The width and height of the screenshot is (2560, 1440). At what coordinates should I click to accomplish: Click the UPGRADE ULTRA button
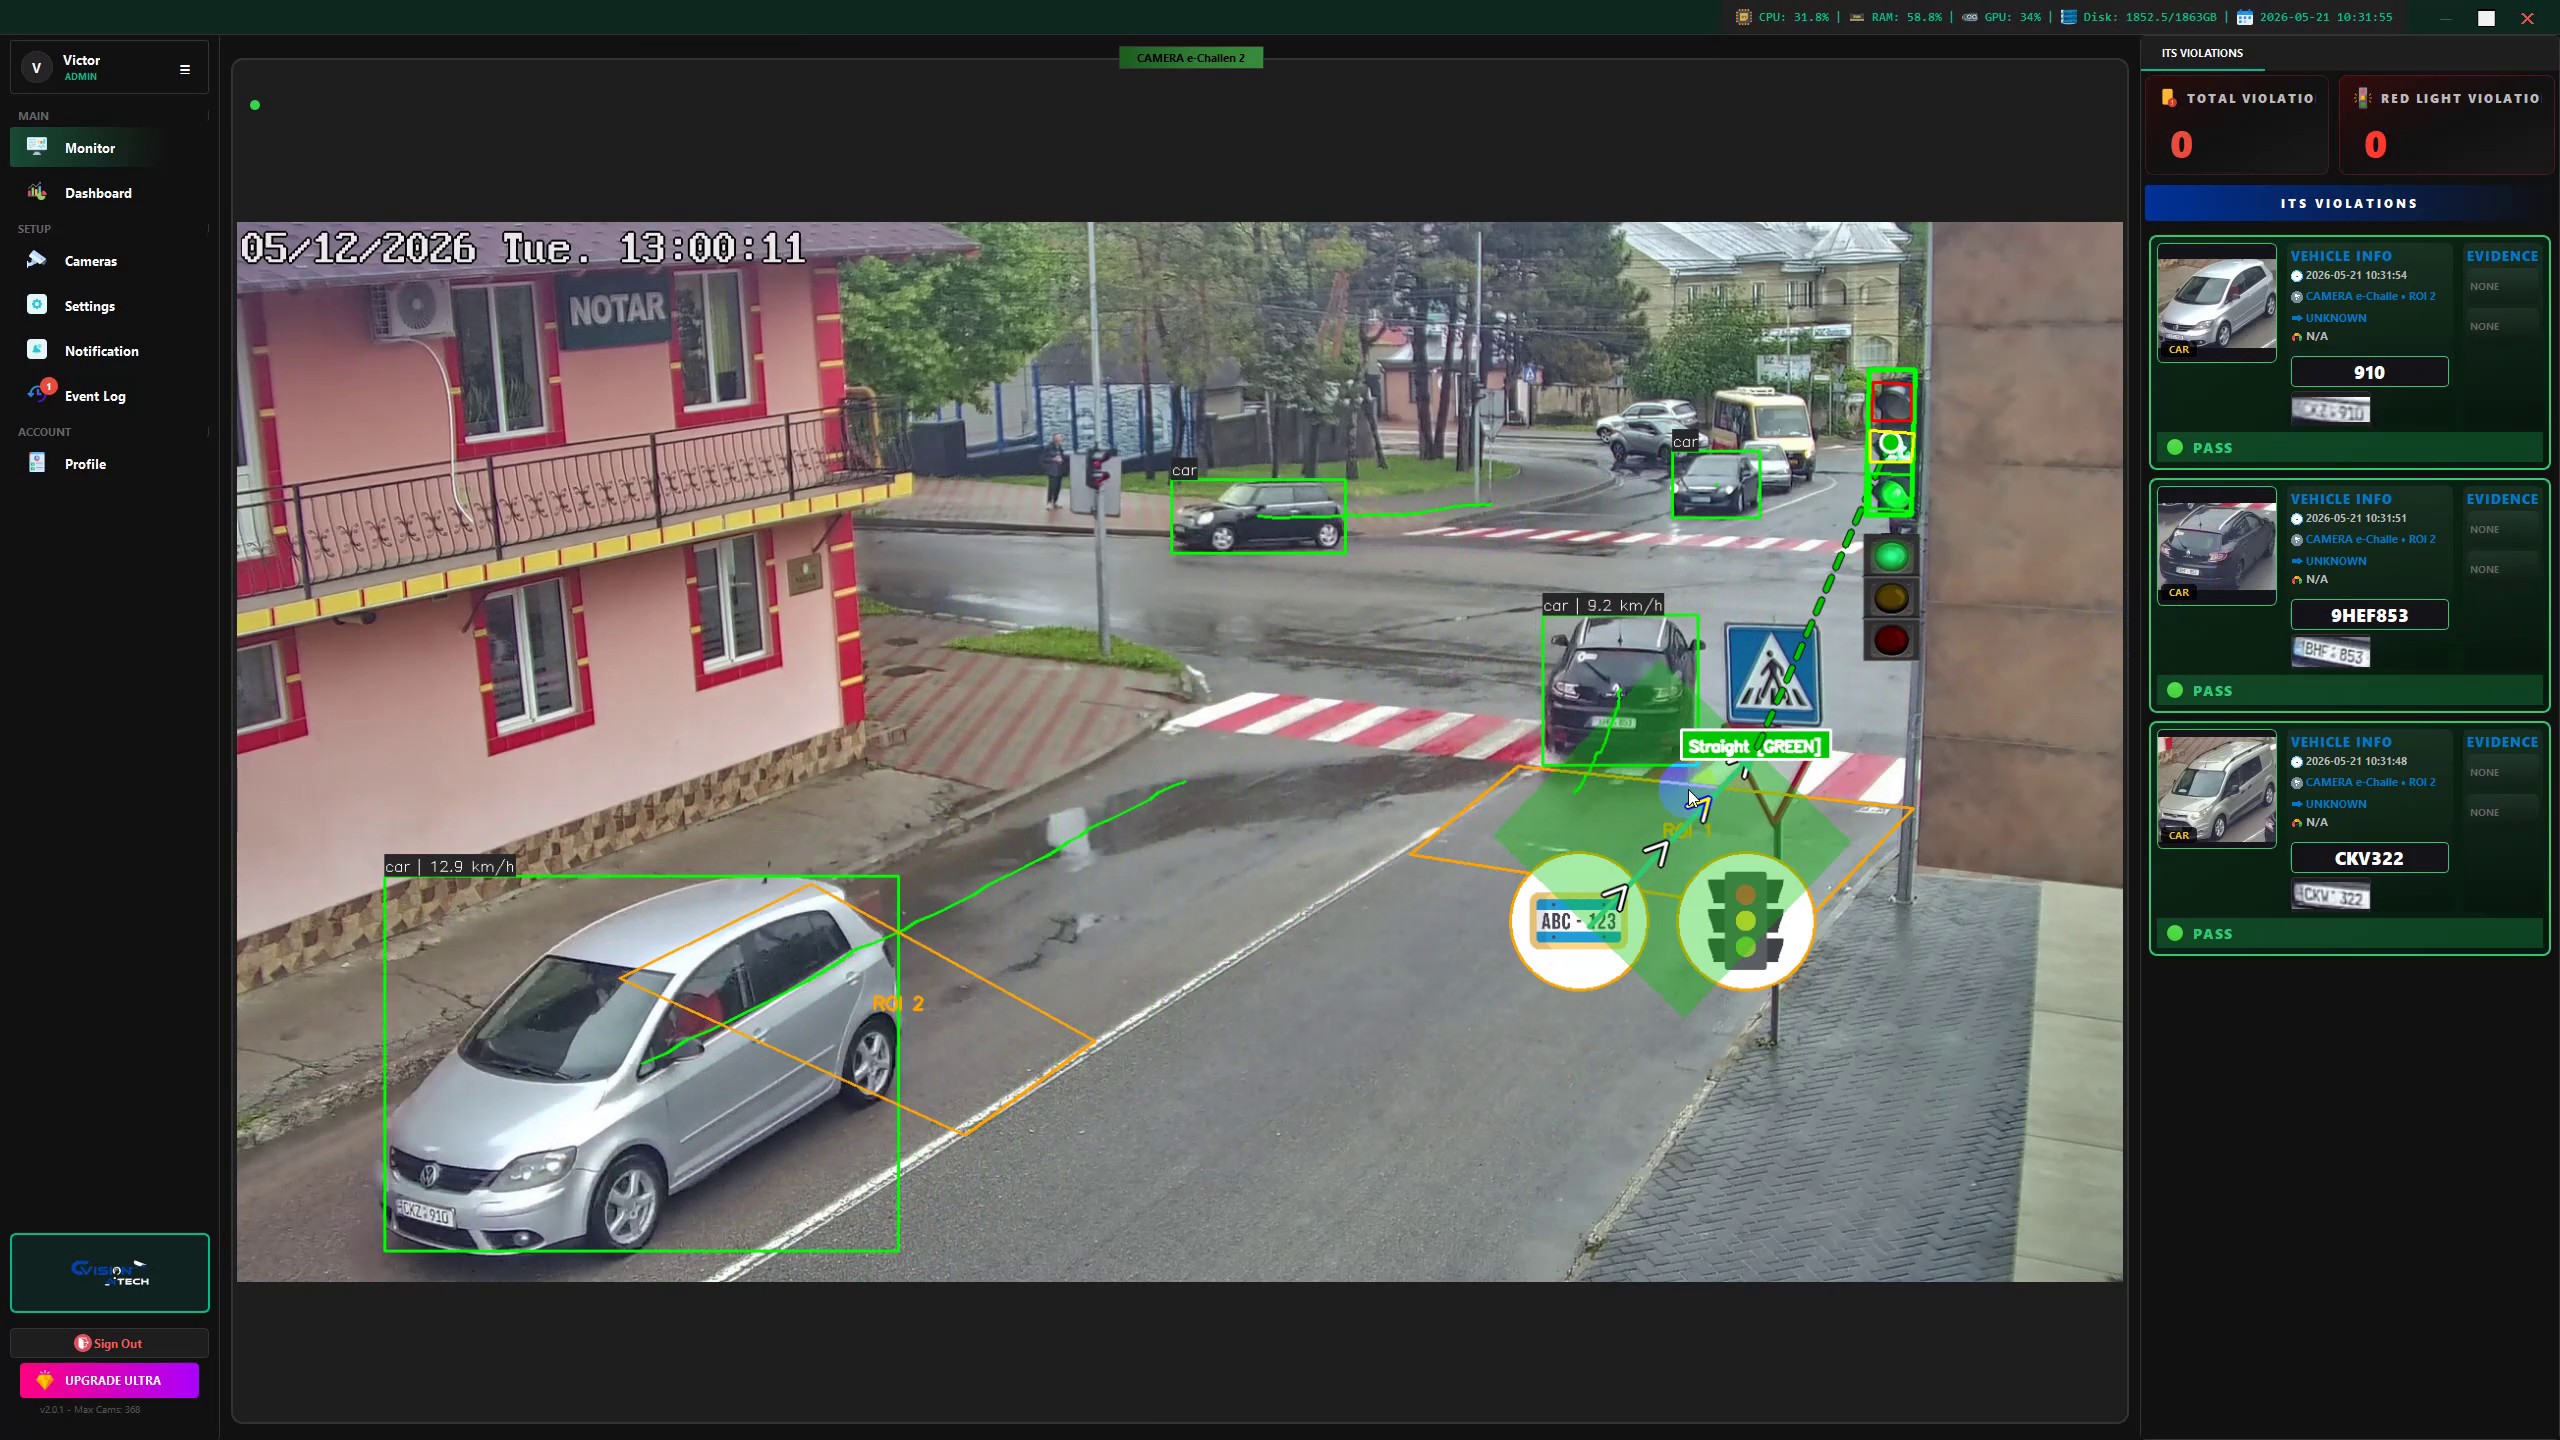[x=109, y=1380]
